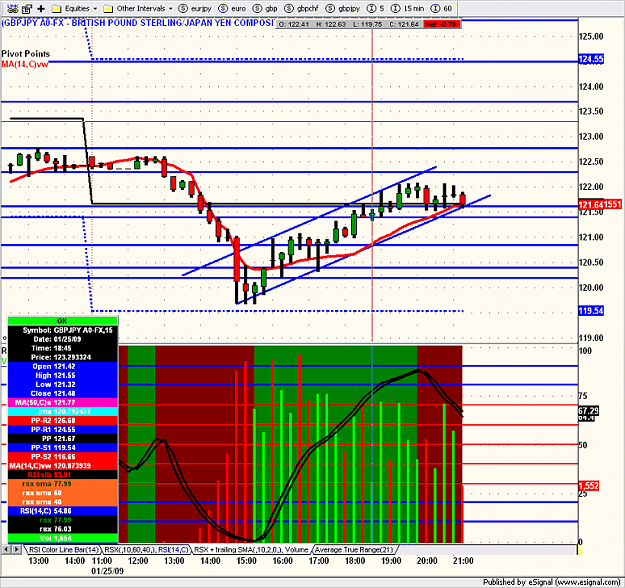This screenshot has height=588, width=625.
Task: Click the Vol 1,654 row
Action: (x=63, y=538)
